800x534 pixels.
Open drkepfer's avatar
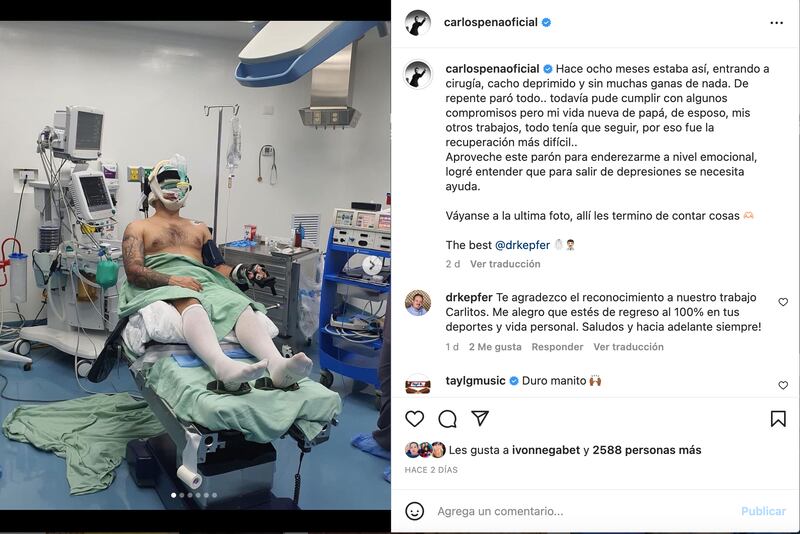coord(418,303)
